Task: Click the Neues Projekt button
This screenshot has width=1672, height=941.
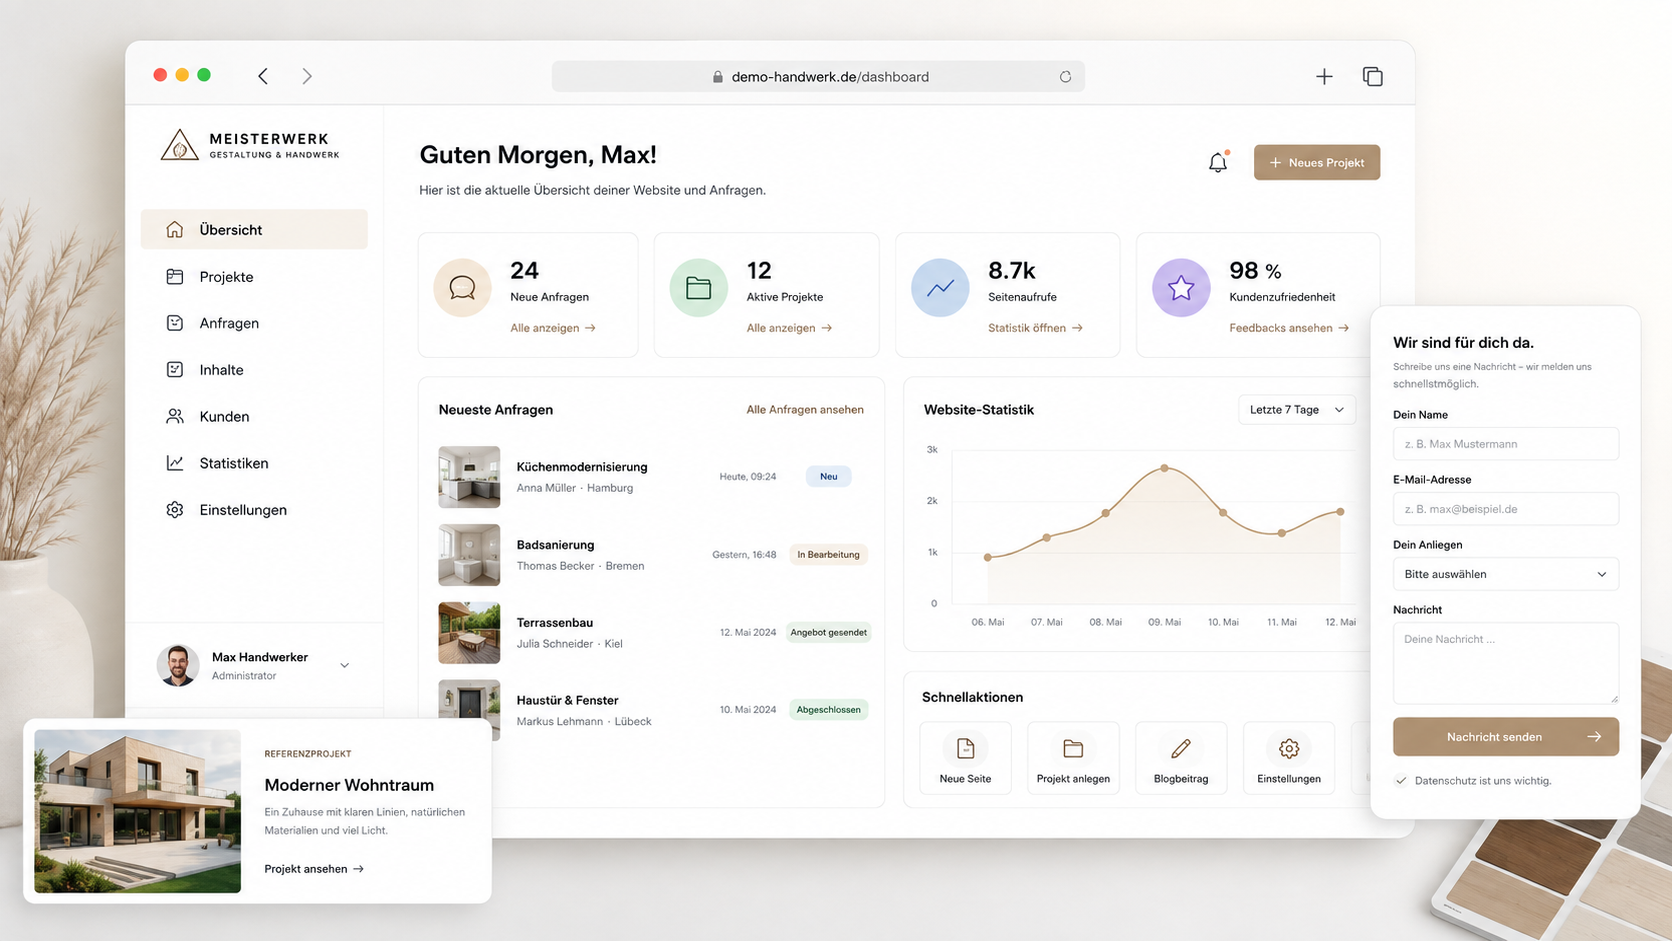Action: pos(1317,162)
